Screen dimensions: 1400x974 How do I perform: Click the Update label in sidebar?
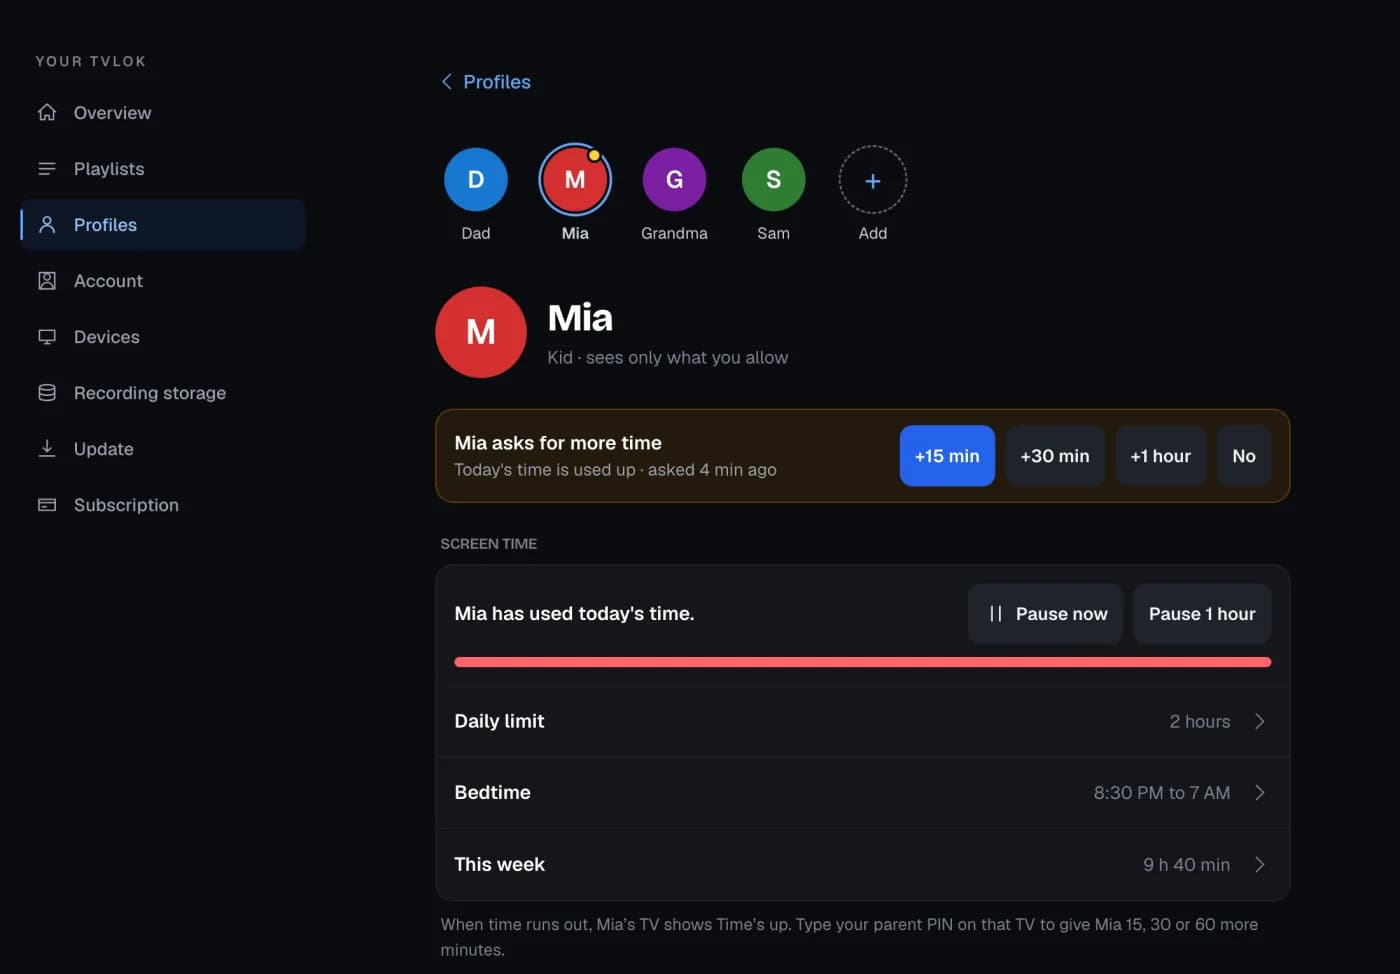point(104,449)
